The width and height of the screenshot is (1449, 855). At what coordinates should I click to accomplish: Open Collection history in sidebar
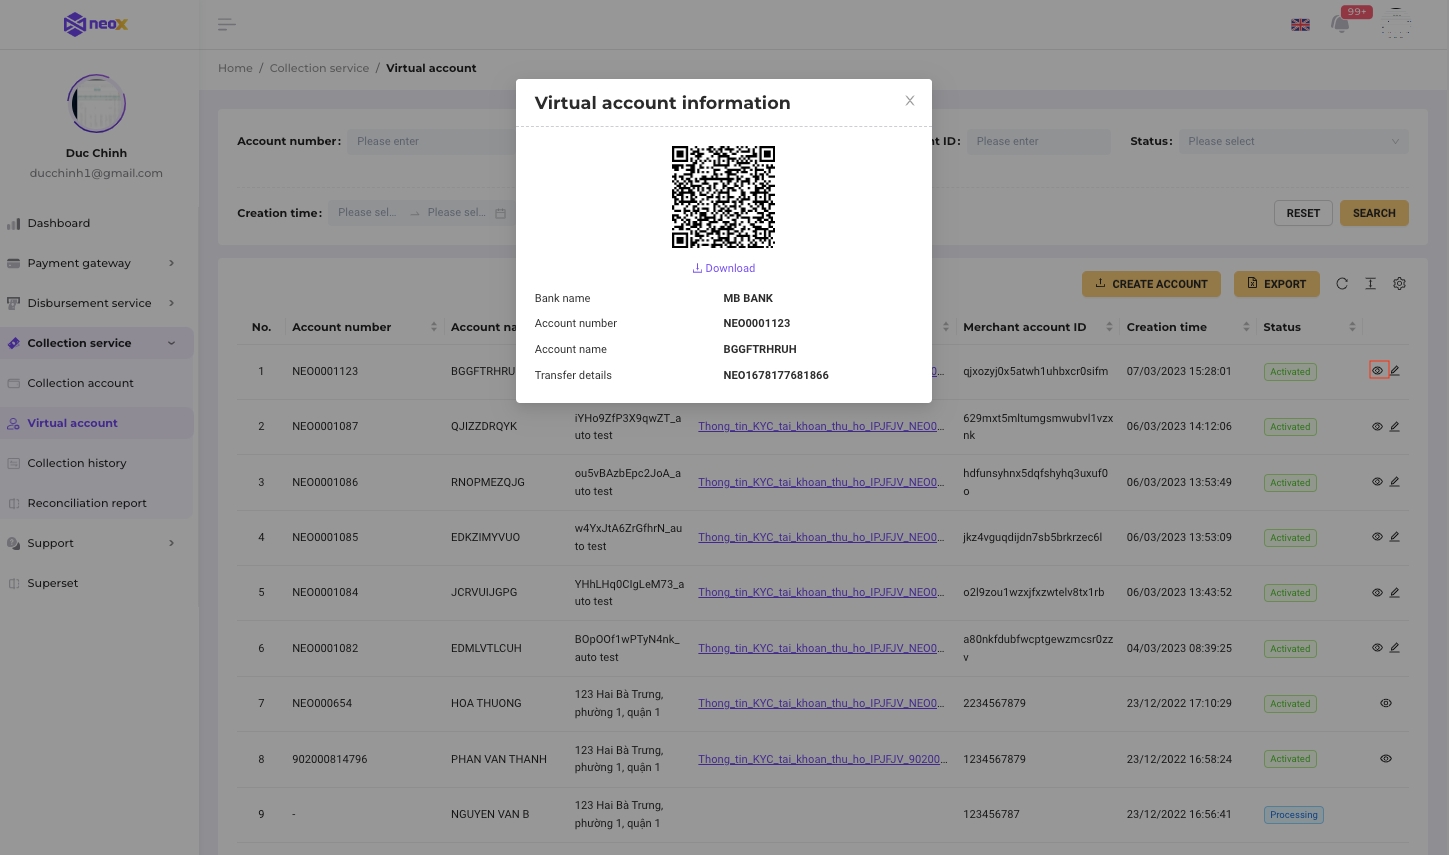[77, 463]
